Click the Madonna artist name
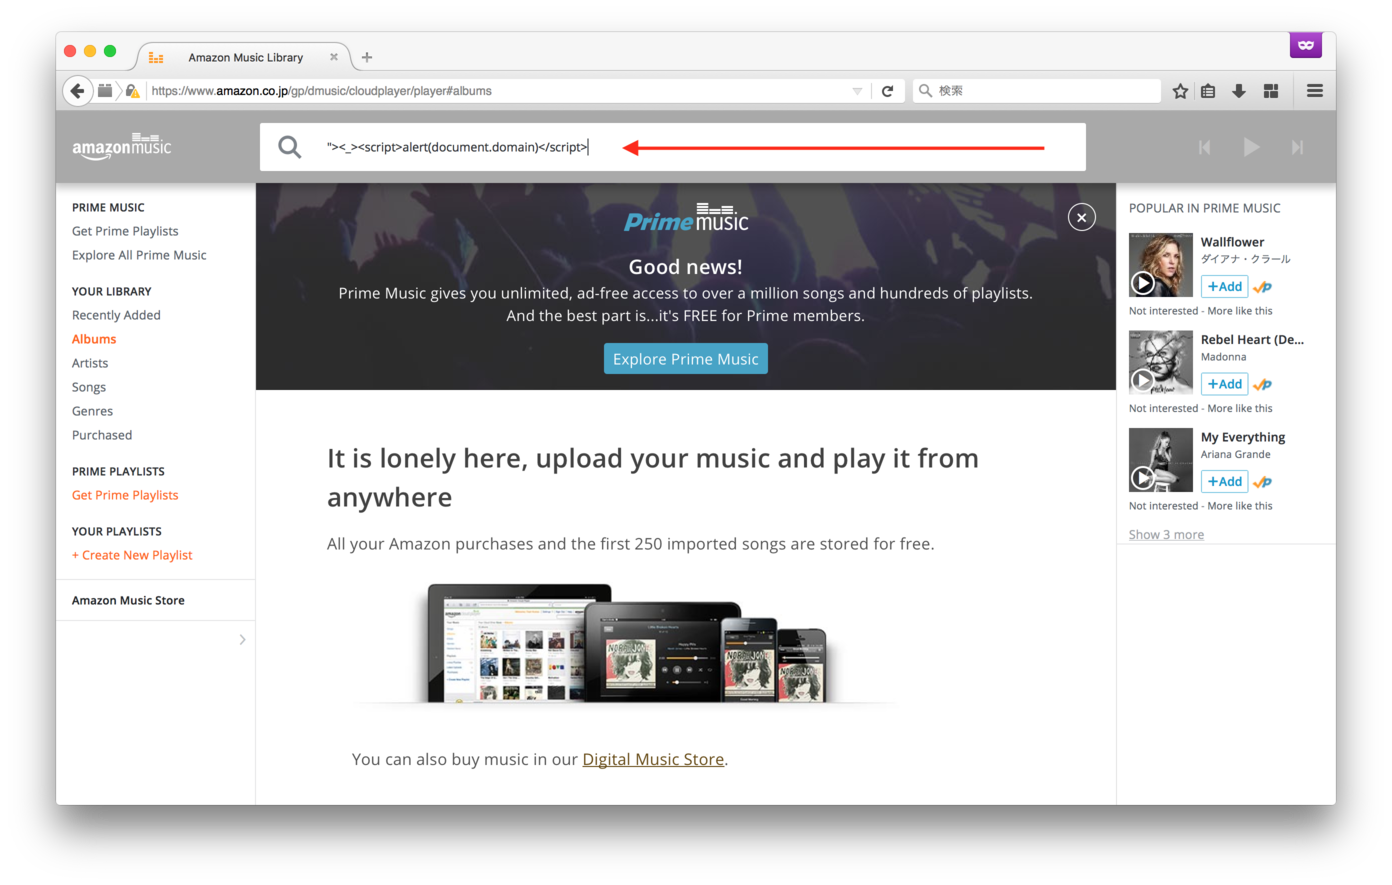 (1223, 357)
